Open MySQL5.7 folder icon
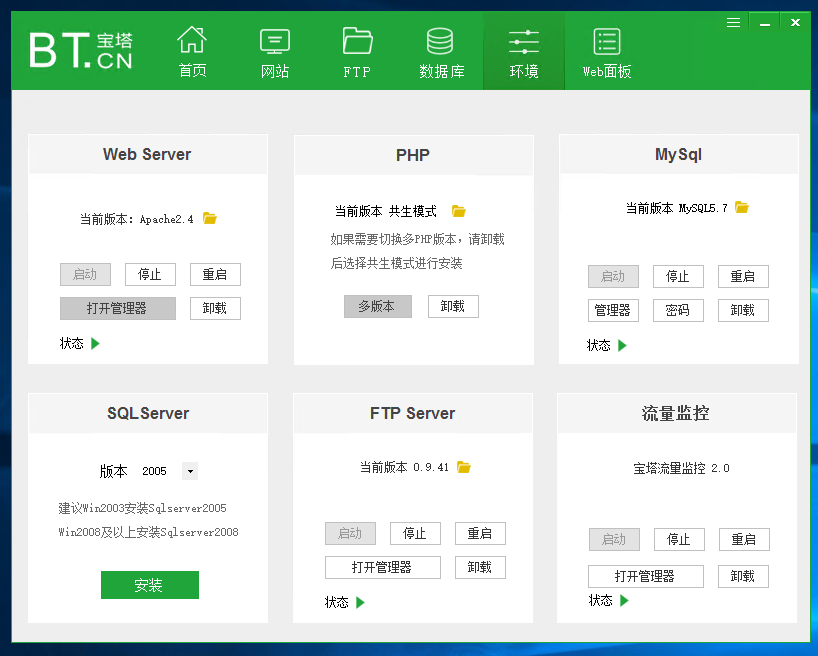This screenshot has height=656, width=818. coord(742,207)
